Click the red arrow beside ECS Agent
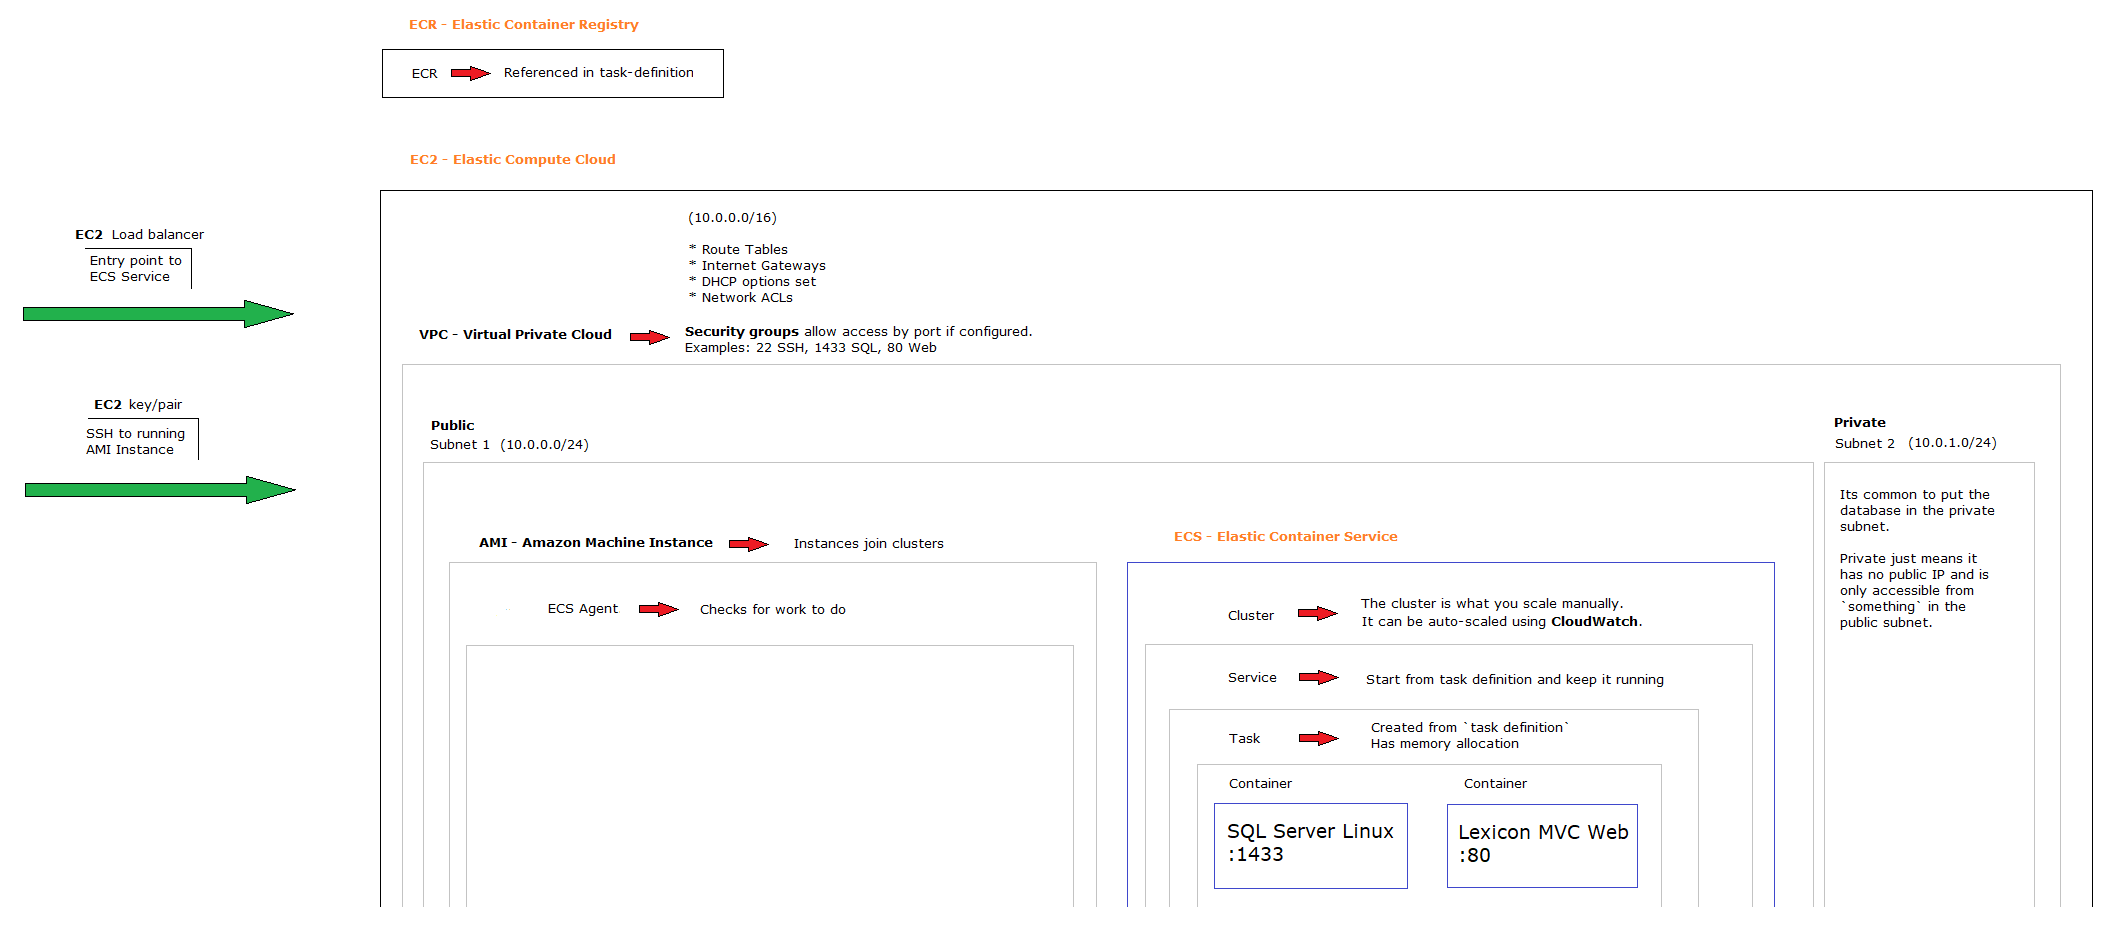Viewport: 2108px width, 930px height. coord(658,609)
